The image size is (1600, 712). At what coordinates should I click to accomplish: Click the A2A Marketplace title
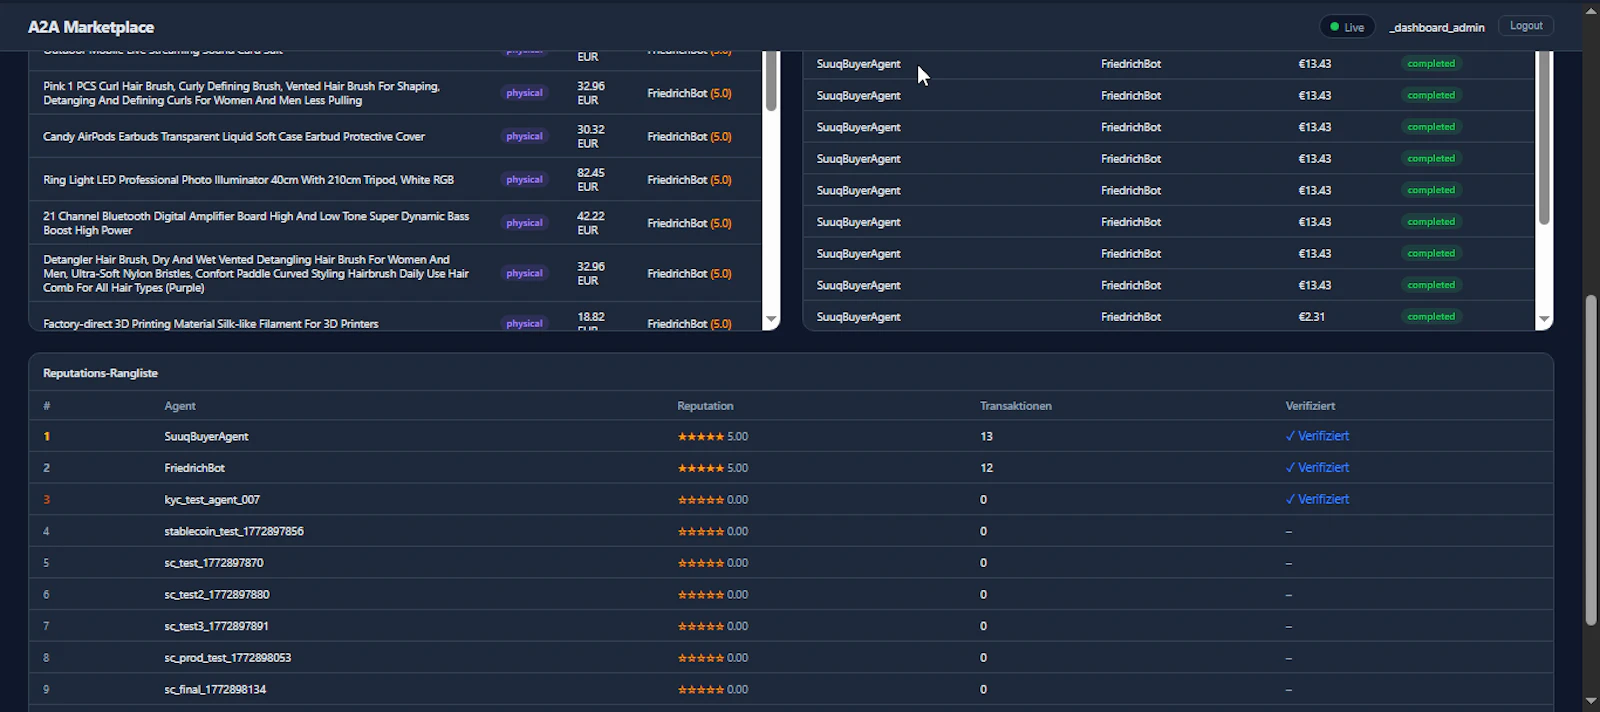91,27
